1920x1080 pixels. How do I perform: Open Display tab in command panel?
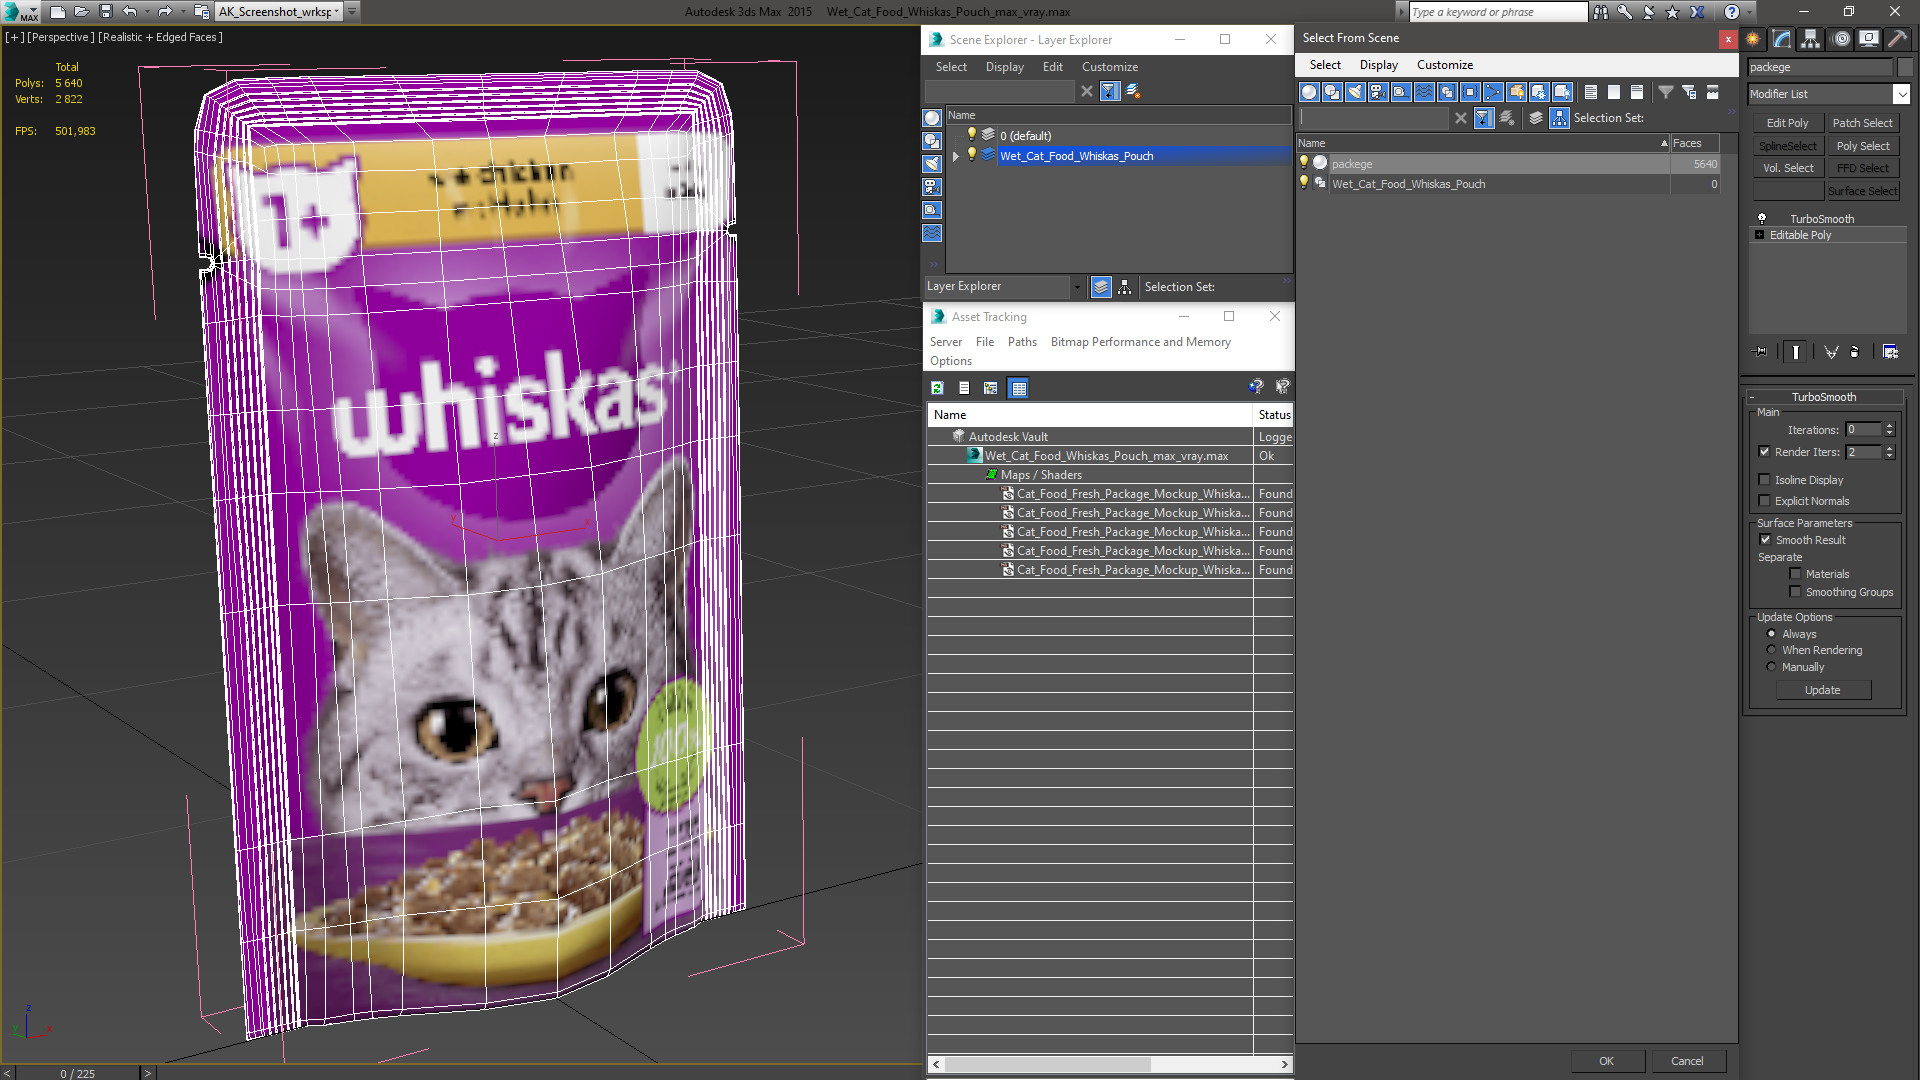coord(1868,39)
